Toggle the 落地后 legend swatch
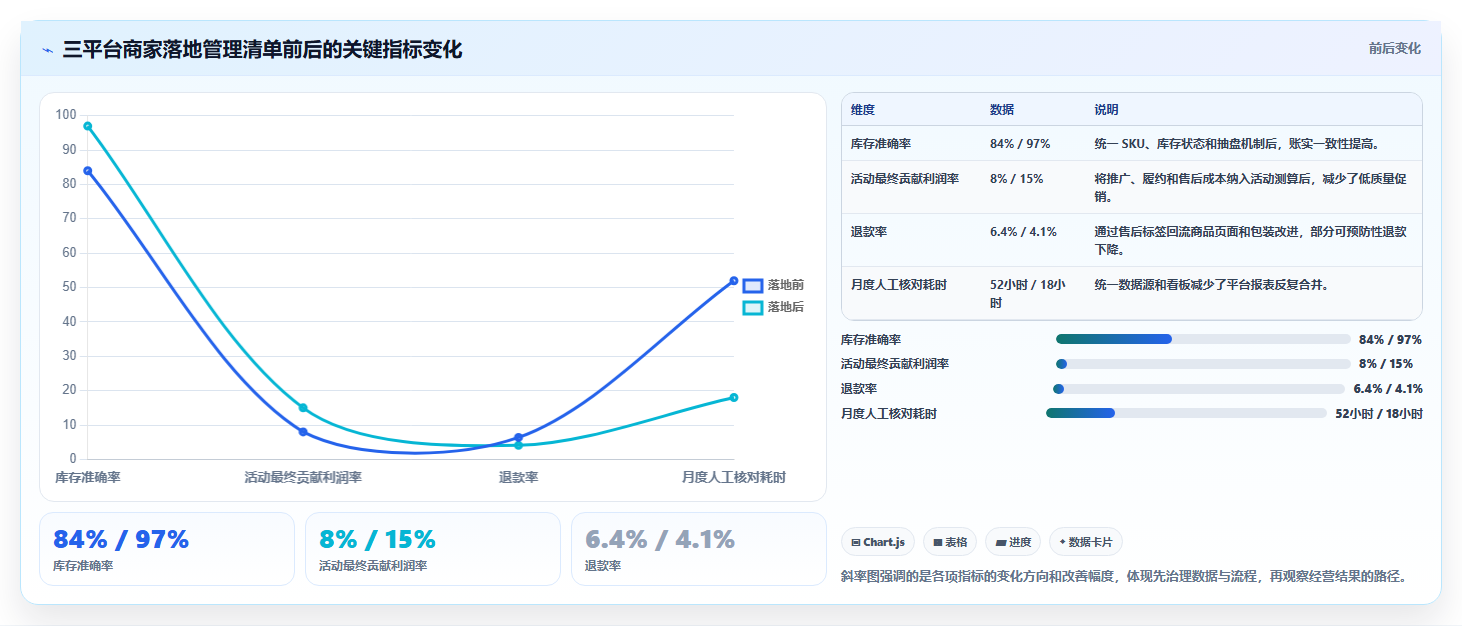 pos(752,307)
